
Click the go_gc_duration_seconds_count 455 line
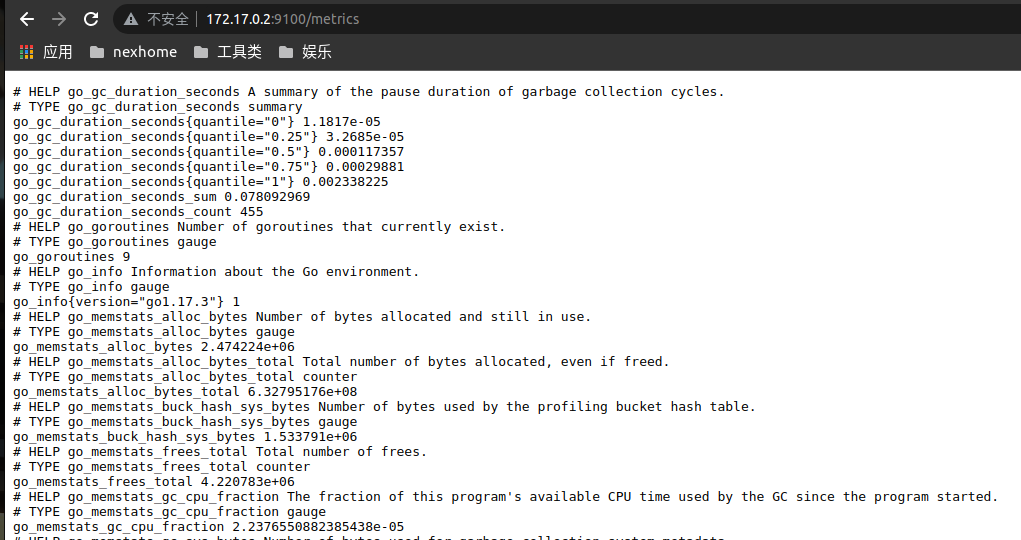pyautogui.click(x=138, y=212)
